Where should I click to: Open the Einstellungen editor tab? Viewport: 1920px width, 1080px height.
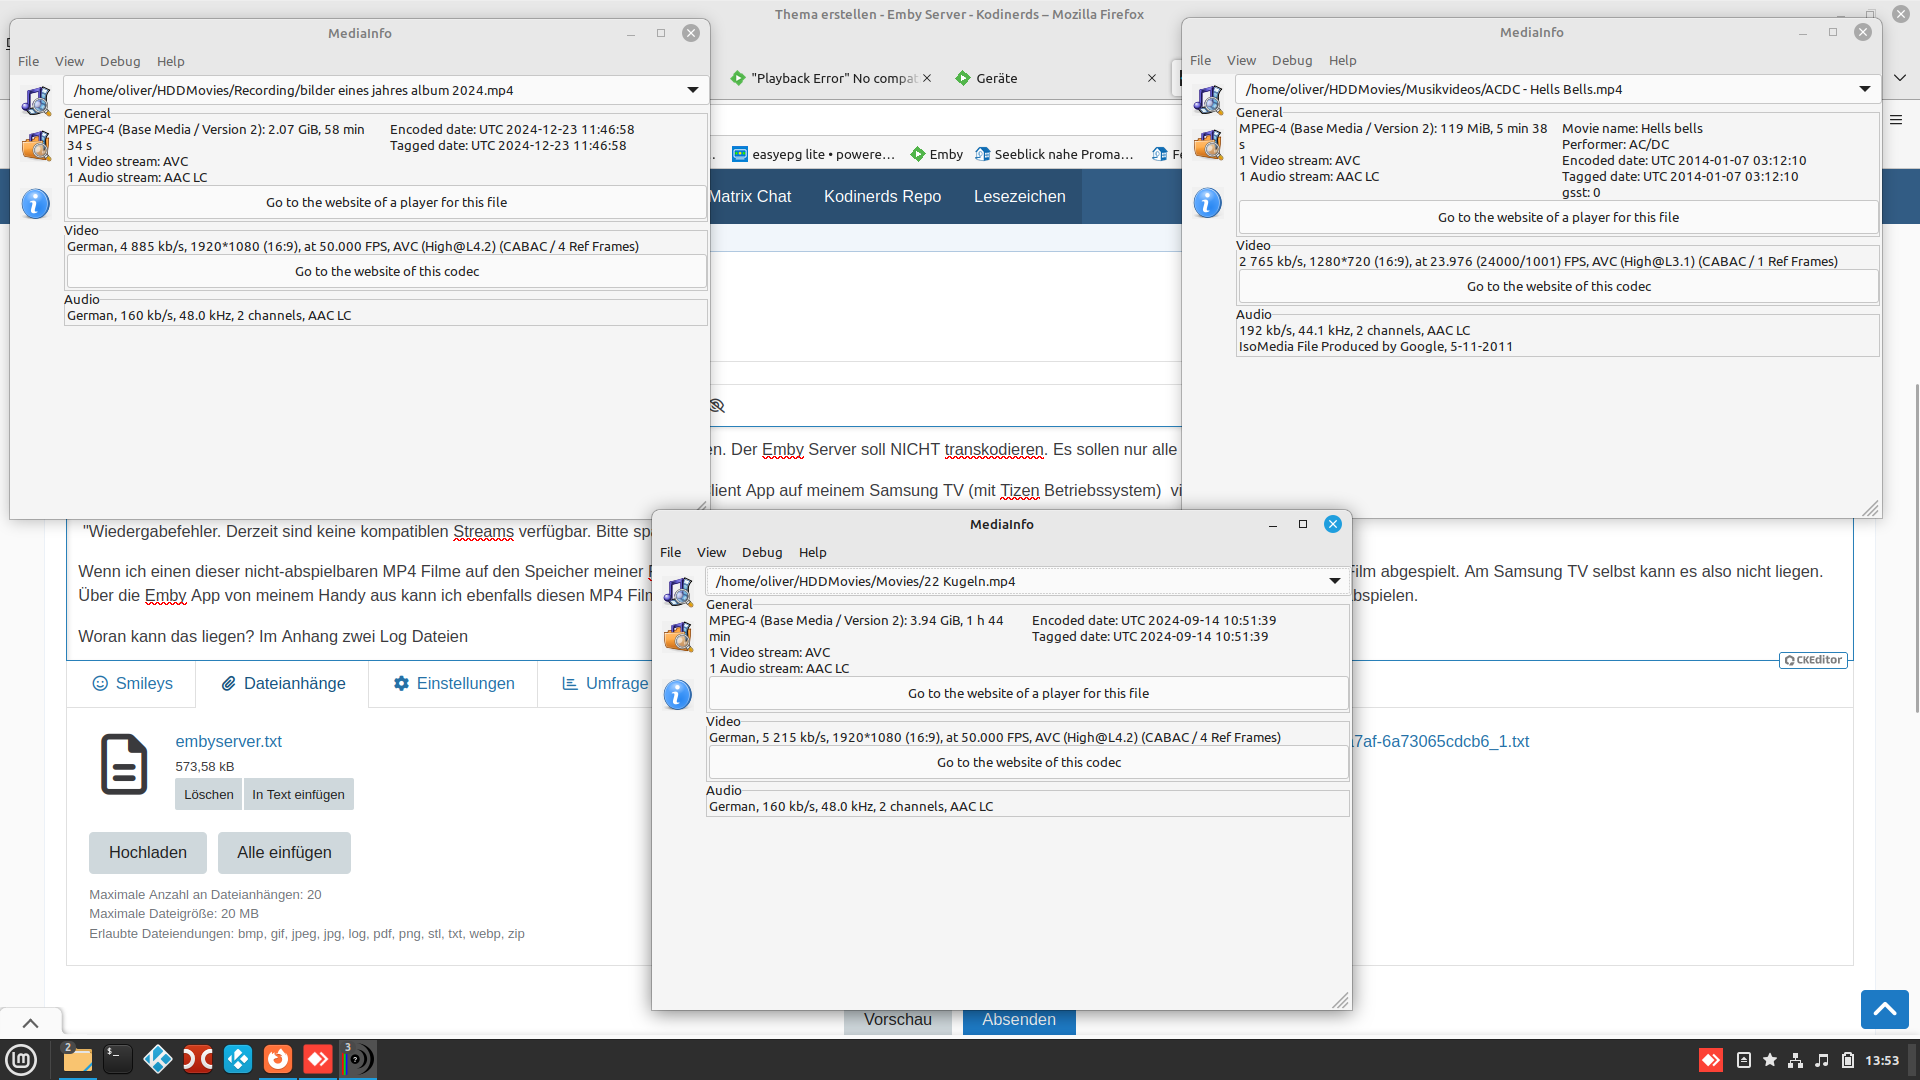tap(453, 684)
